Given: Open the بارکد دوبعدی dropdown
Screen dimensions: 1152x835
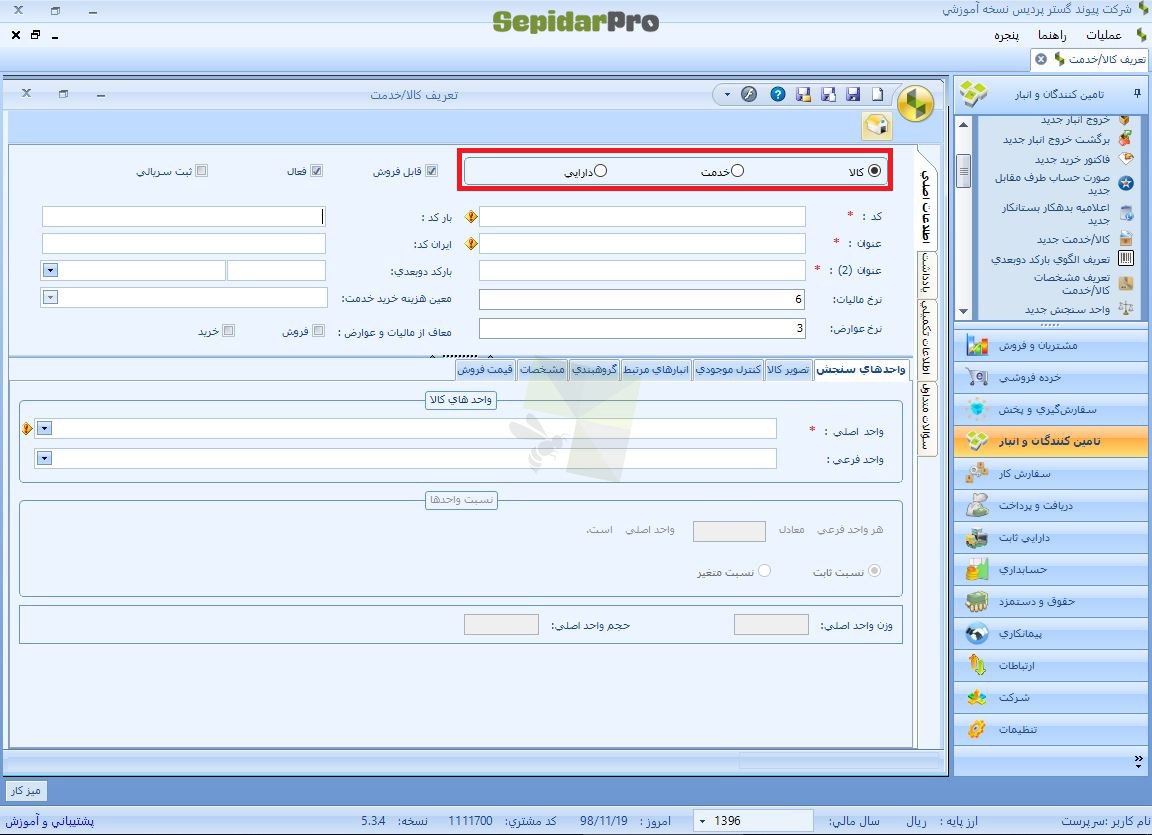Looking at the screenshot, I should [x=50, y=270].
